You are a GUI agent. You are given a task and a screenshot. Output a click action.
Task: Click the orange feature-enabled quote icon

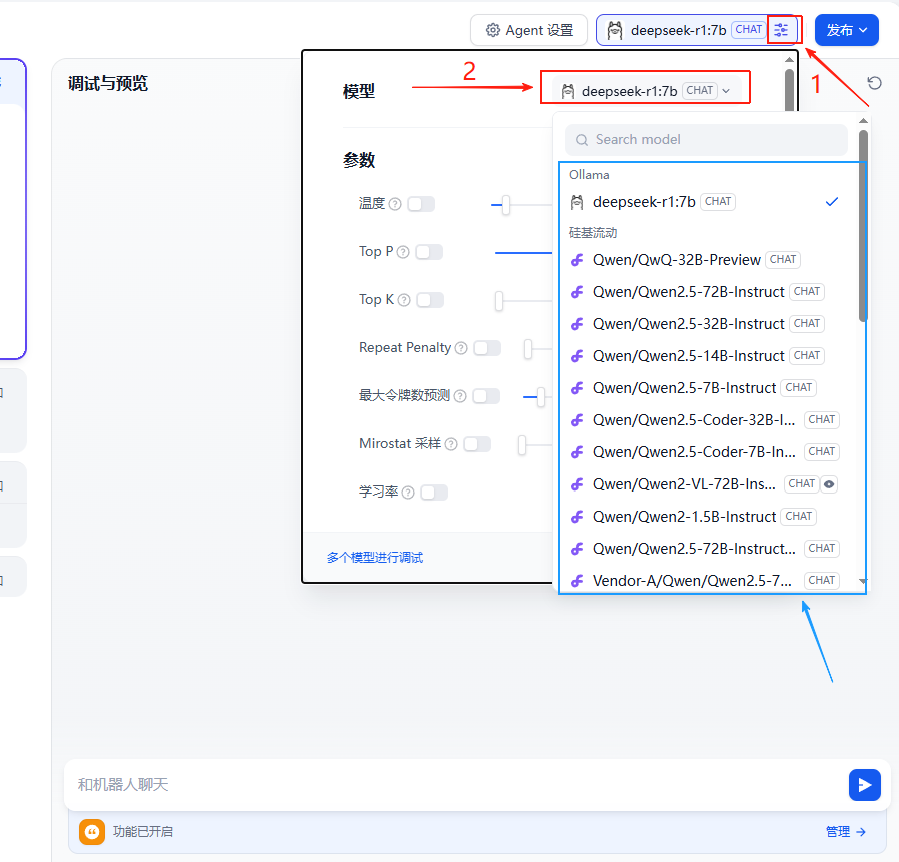92,832
